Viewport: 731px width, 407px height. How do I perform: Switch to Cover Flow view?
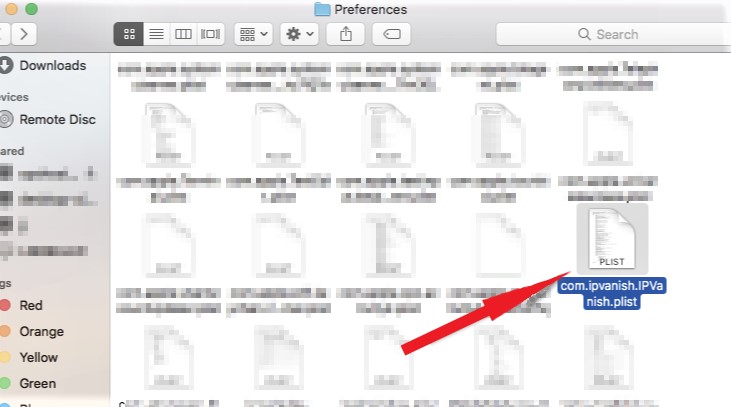[x=210, y=34]
